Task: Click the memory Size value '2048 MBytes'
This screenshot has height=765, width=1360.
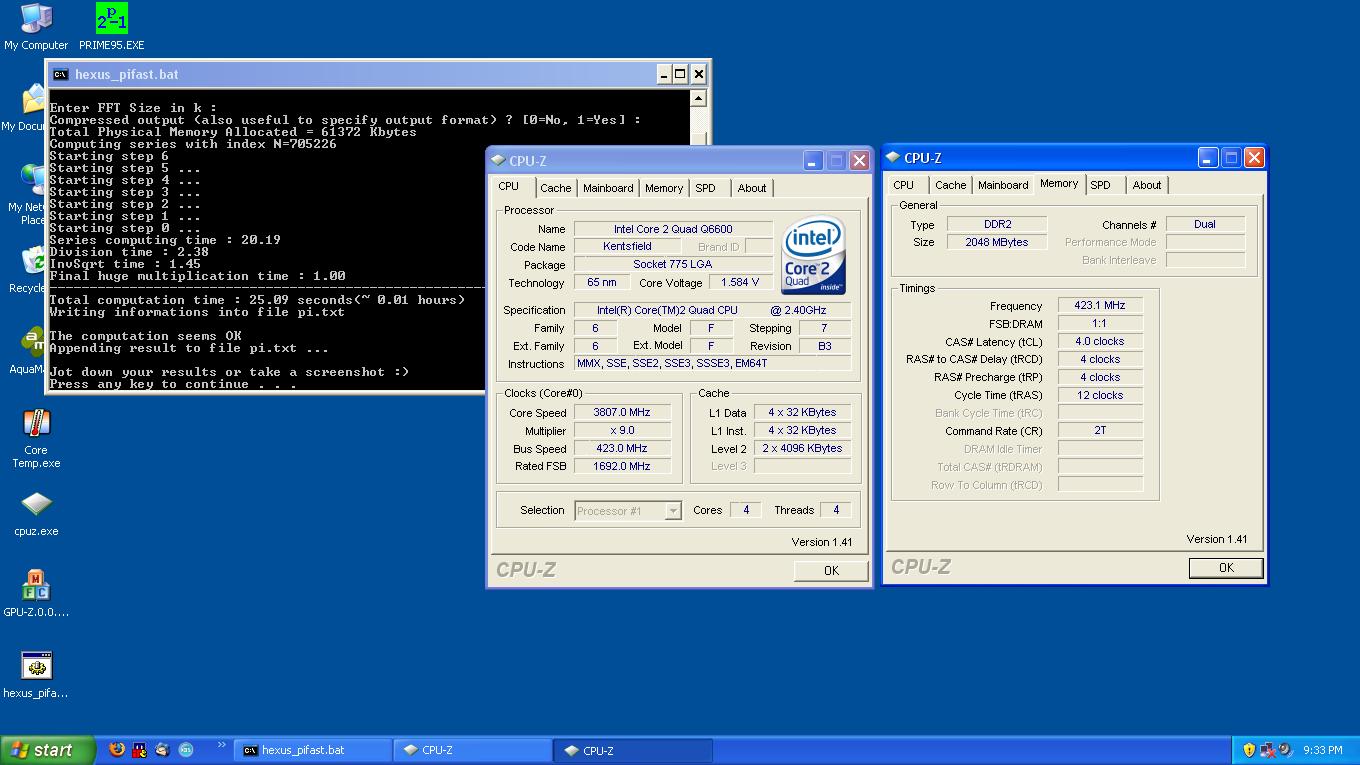Action: 997,242
